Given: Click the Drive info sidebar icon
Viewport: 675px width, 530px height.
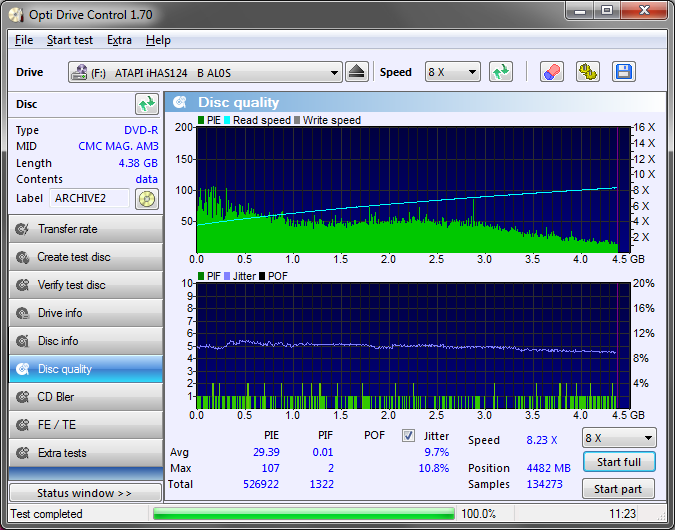Looking at the screenshot, I should (22, 313).
